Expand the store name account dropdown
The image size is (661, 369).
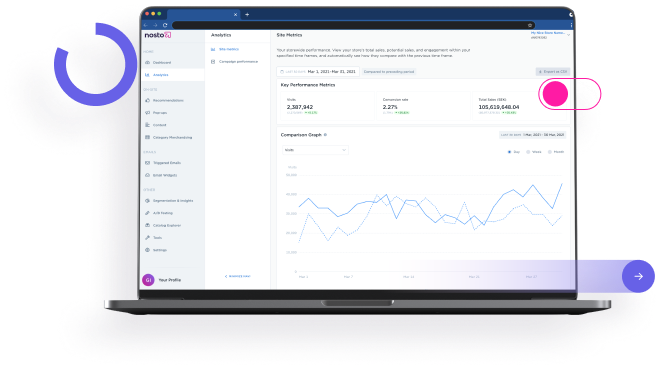tap(550, 35)
